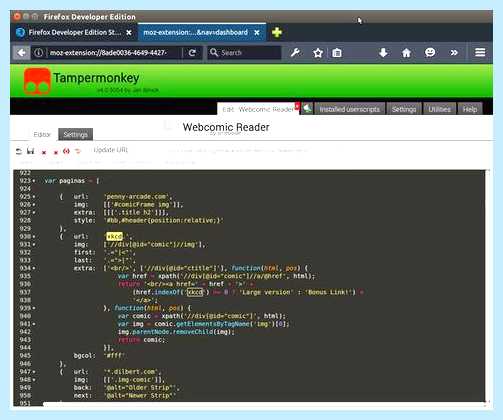Open the feedback smiley icon
503x420 pixels.
[x=430, y=52]
